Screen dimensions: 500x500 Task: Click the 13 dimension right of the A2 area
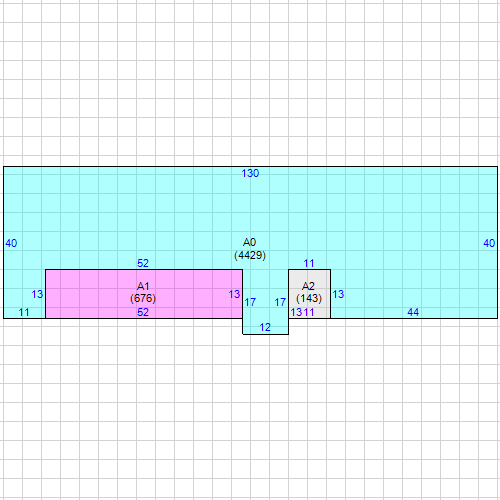[338, 294]
